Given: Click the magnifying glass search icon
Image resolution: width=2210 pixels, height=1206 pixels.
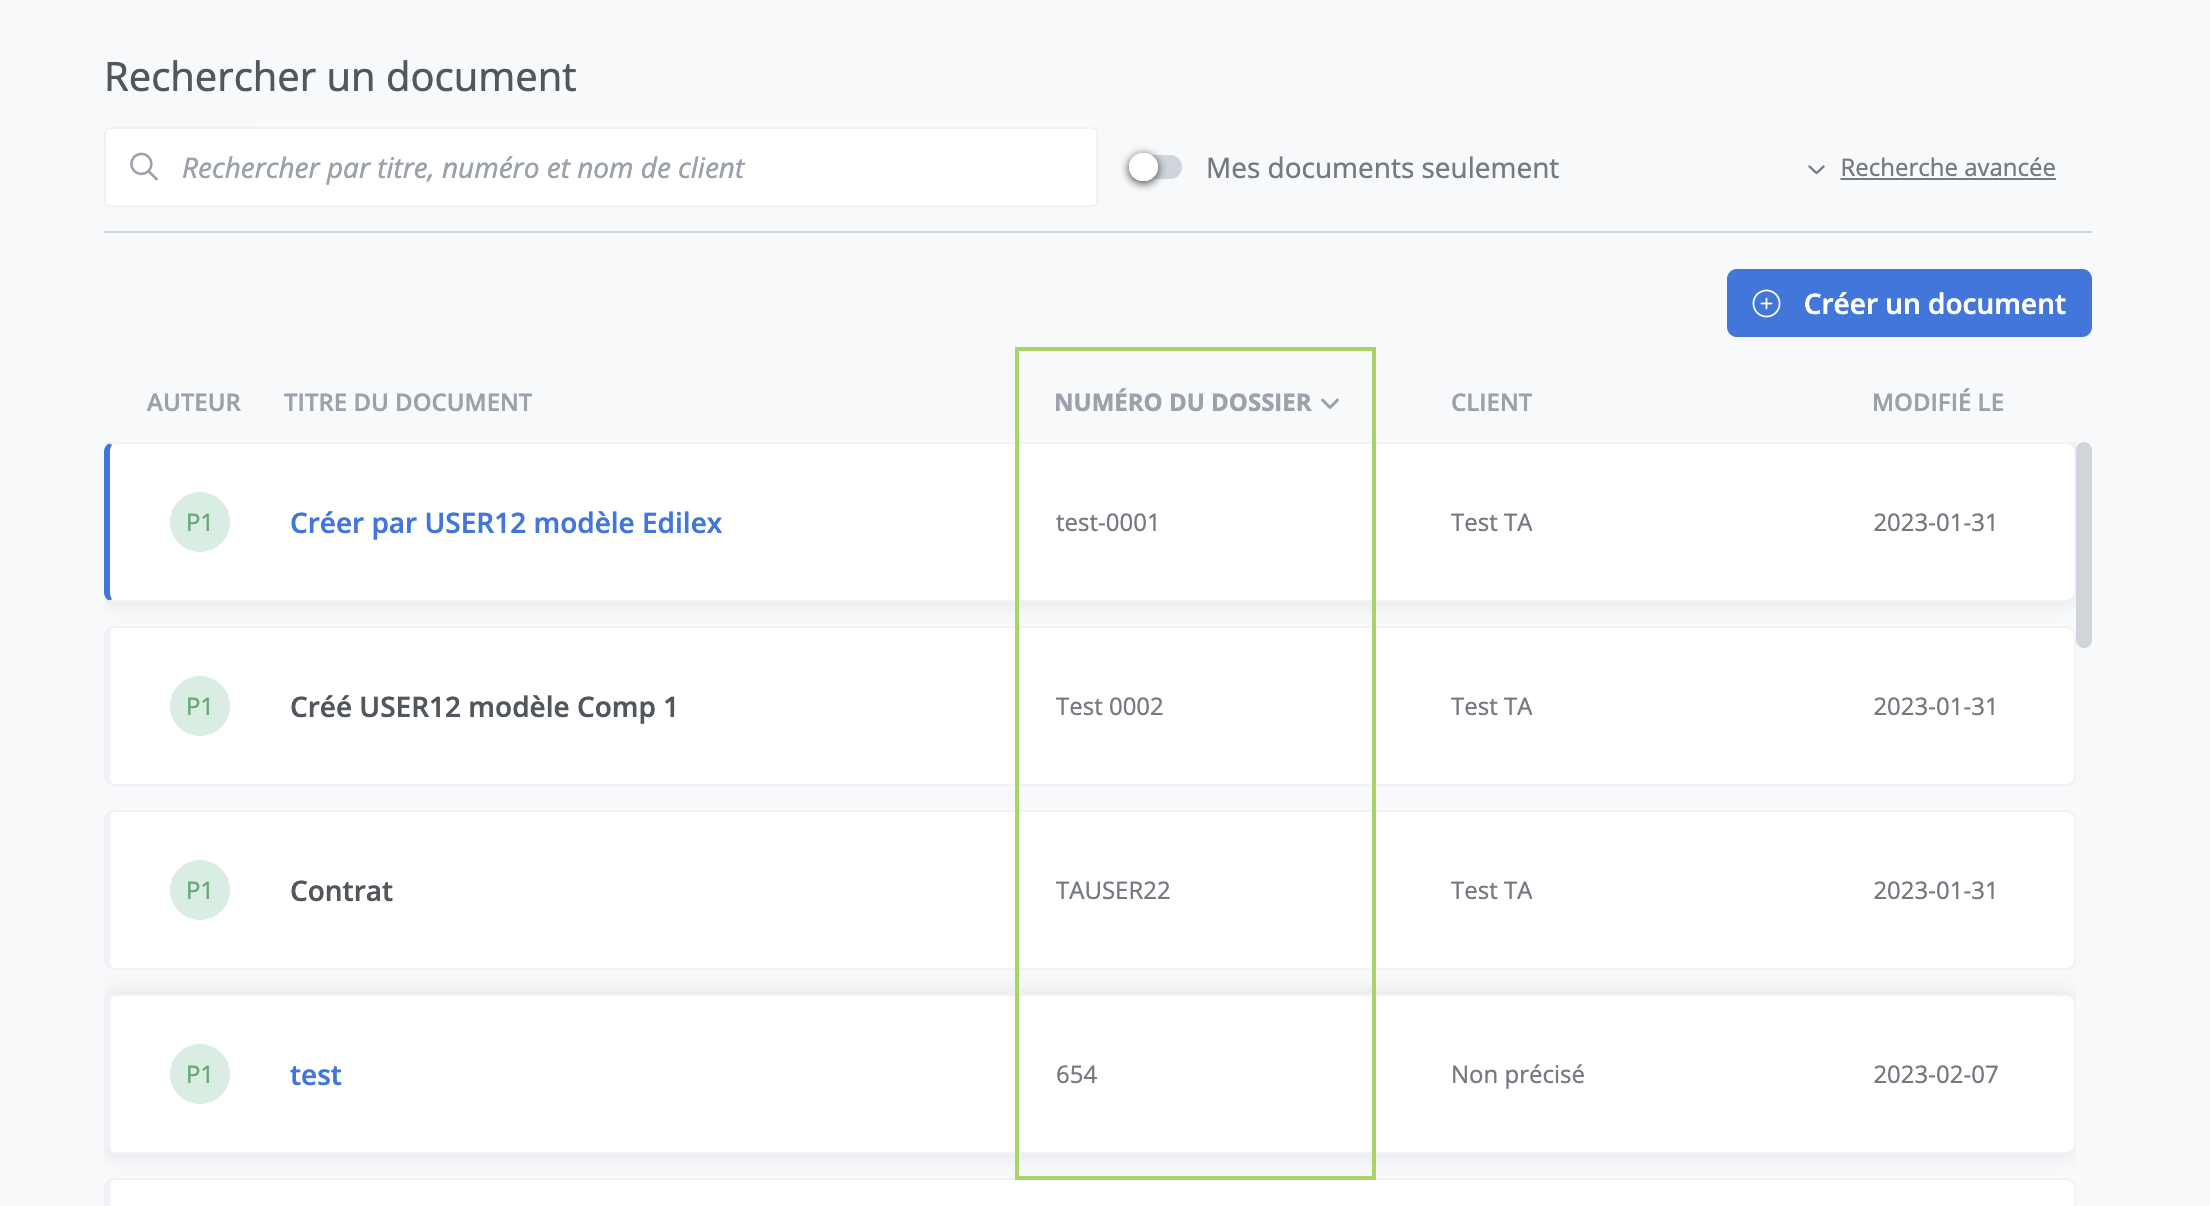Looking at the screenshot, I should (144, 167).
